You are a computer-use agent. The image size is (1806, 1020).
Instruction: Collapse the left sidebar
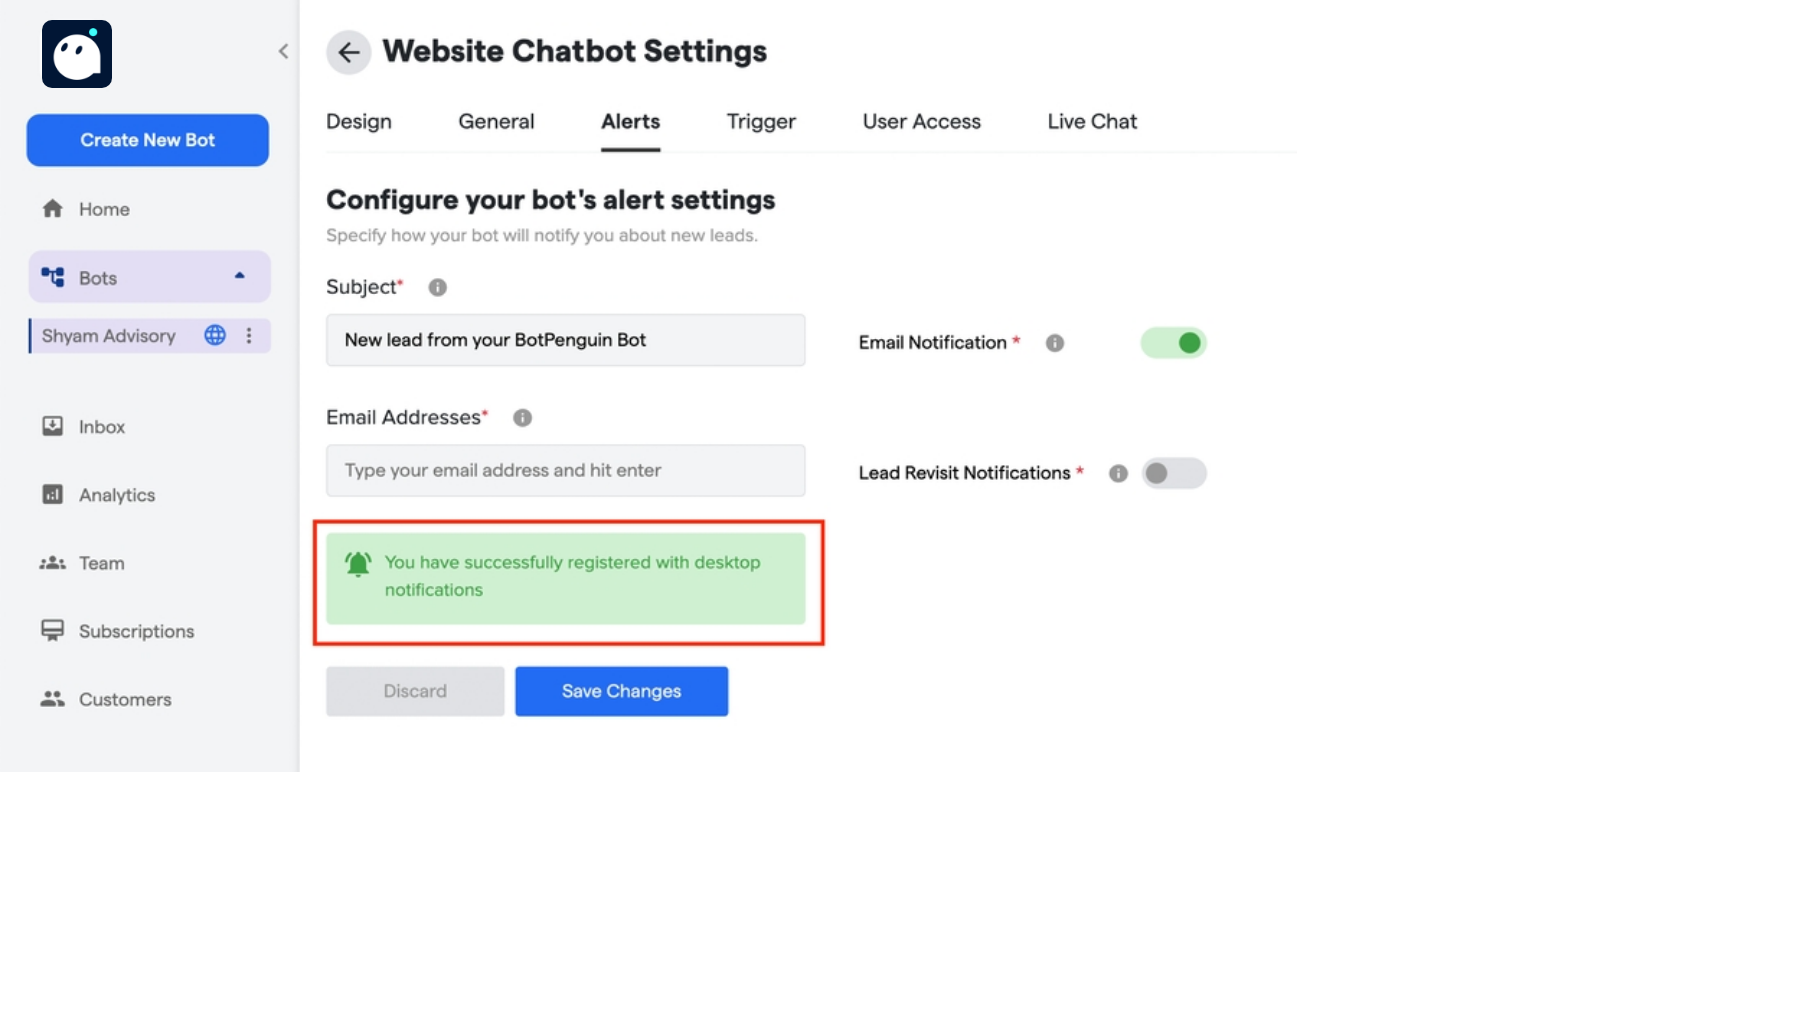[283, 51]
